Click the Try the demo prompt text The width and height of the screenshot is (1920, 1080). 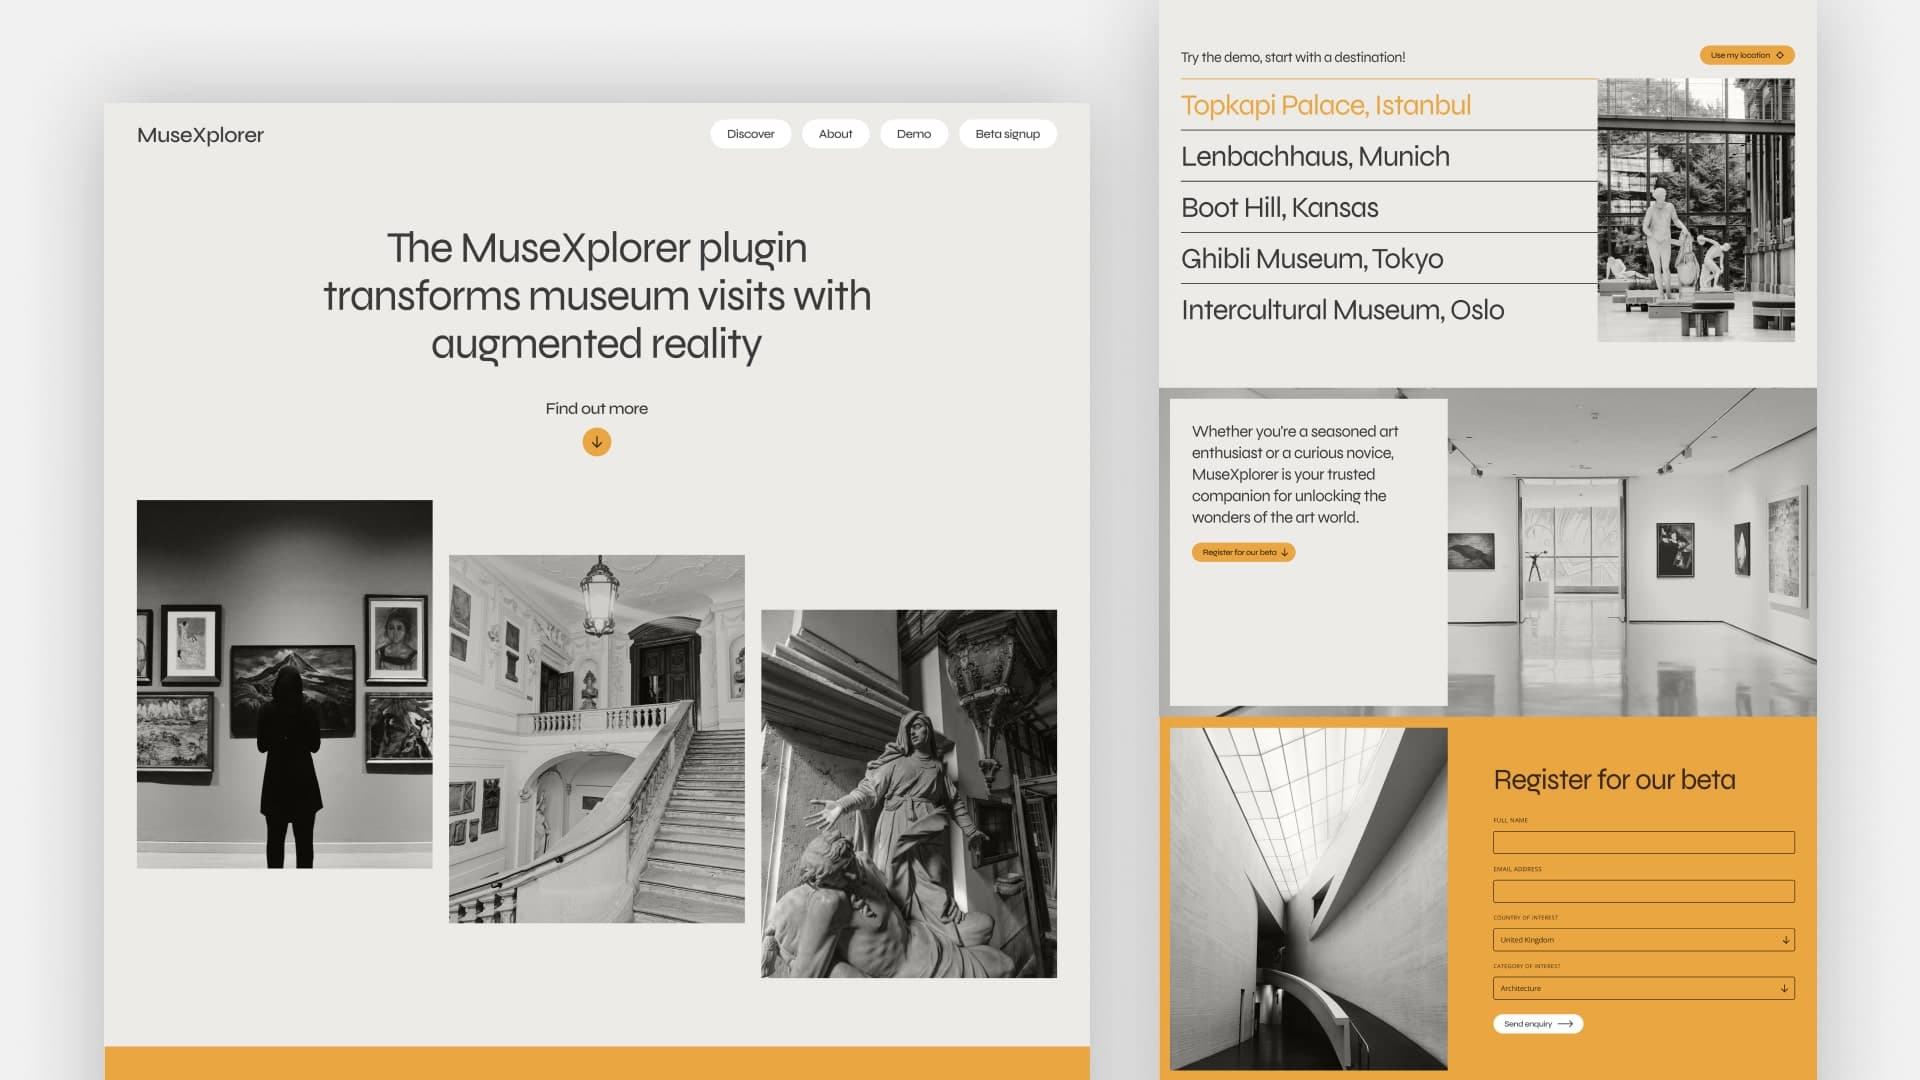1293,57
